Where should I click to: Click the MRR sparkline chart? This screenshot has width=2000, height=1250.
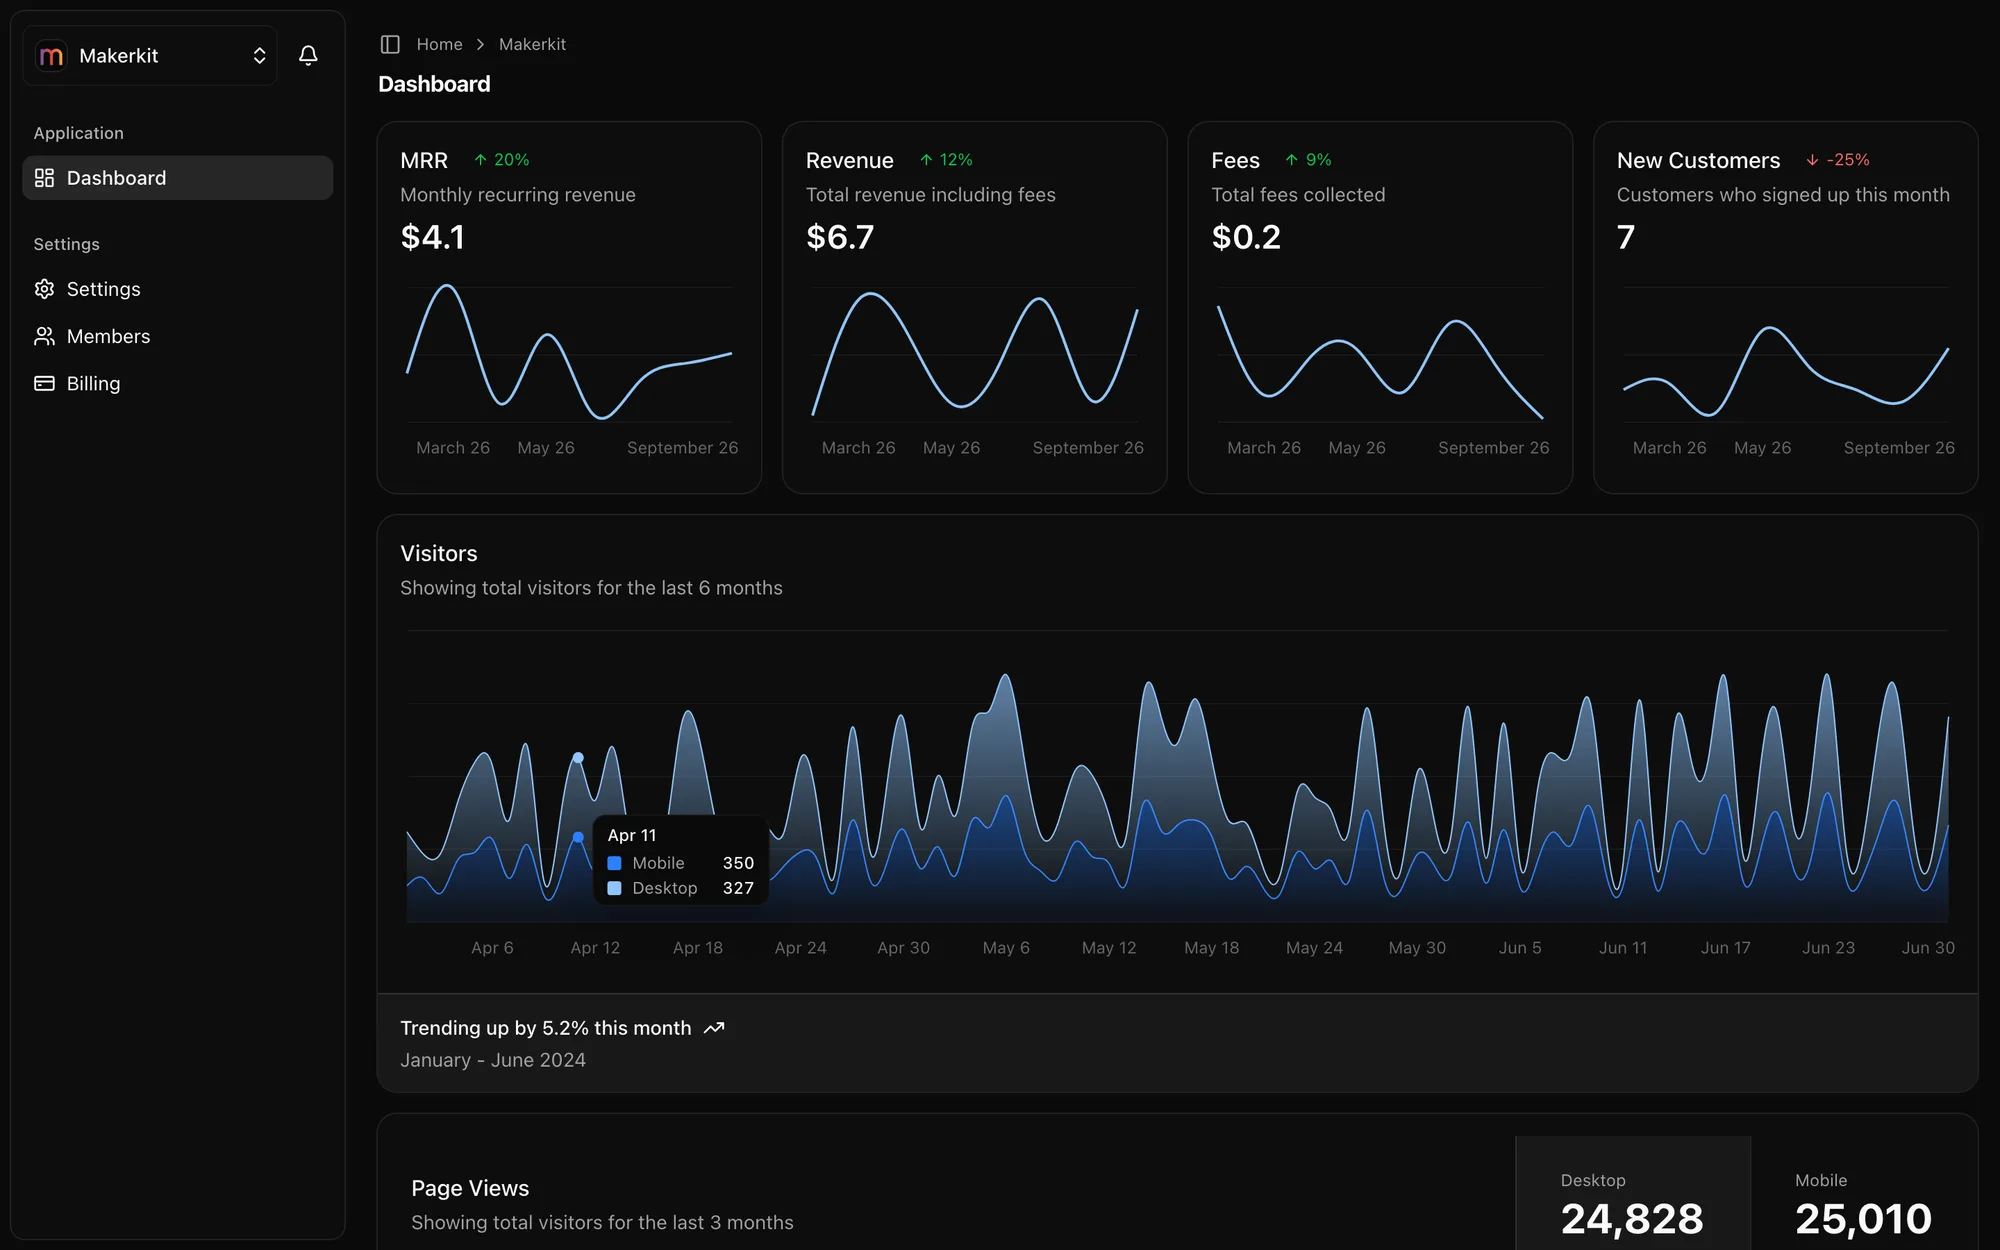pos(569,353)
